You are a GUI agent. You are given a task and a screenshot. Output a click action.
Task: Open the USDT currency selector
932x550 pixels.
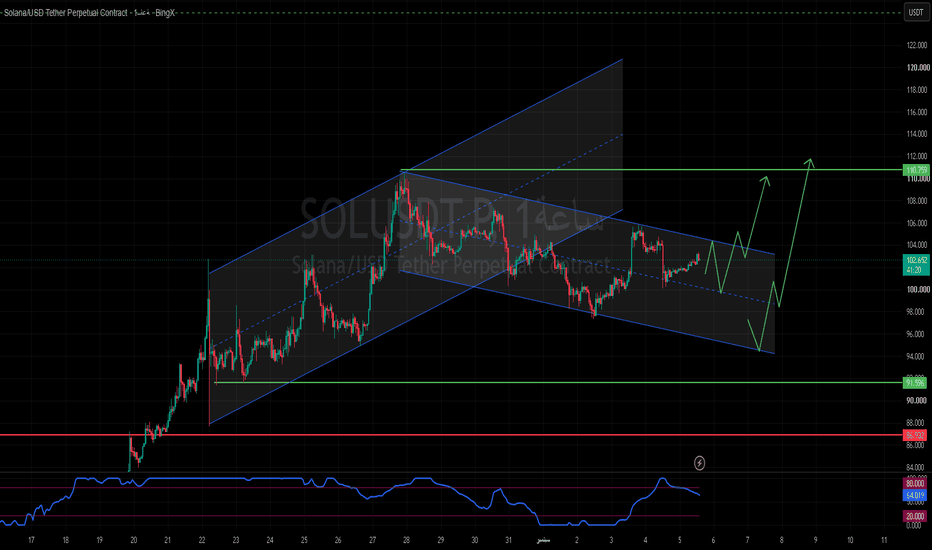click(916, 12)
